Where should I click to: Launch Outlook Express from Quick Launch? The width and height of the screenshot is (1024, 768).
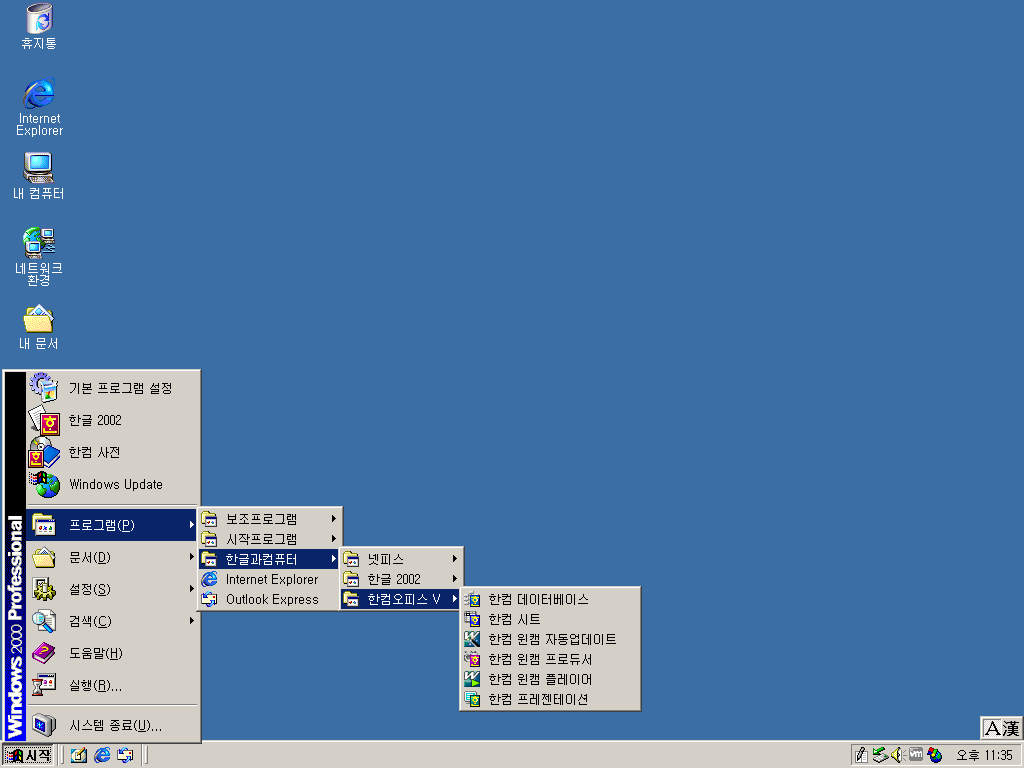[125, 756]
